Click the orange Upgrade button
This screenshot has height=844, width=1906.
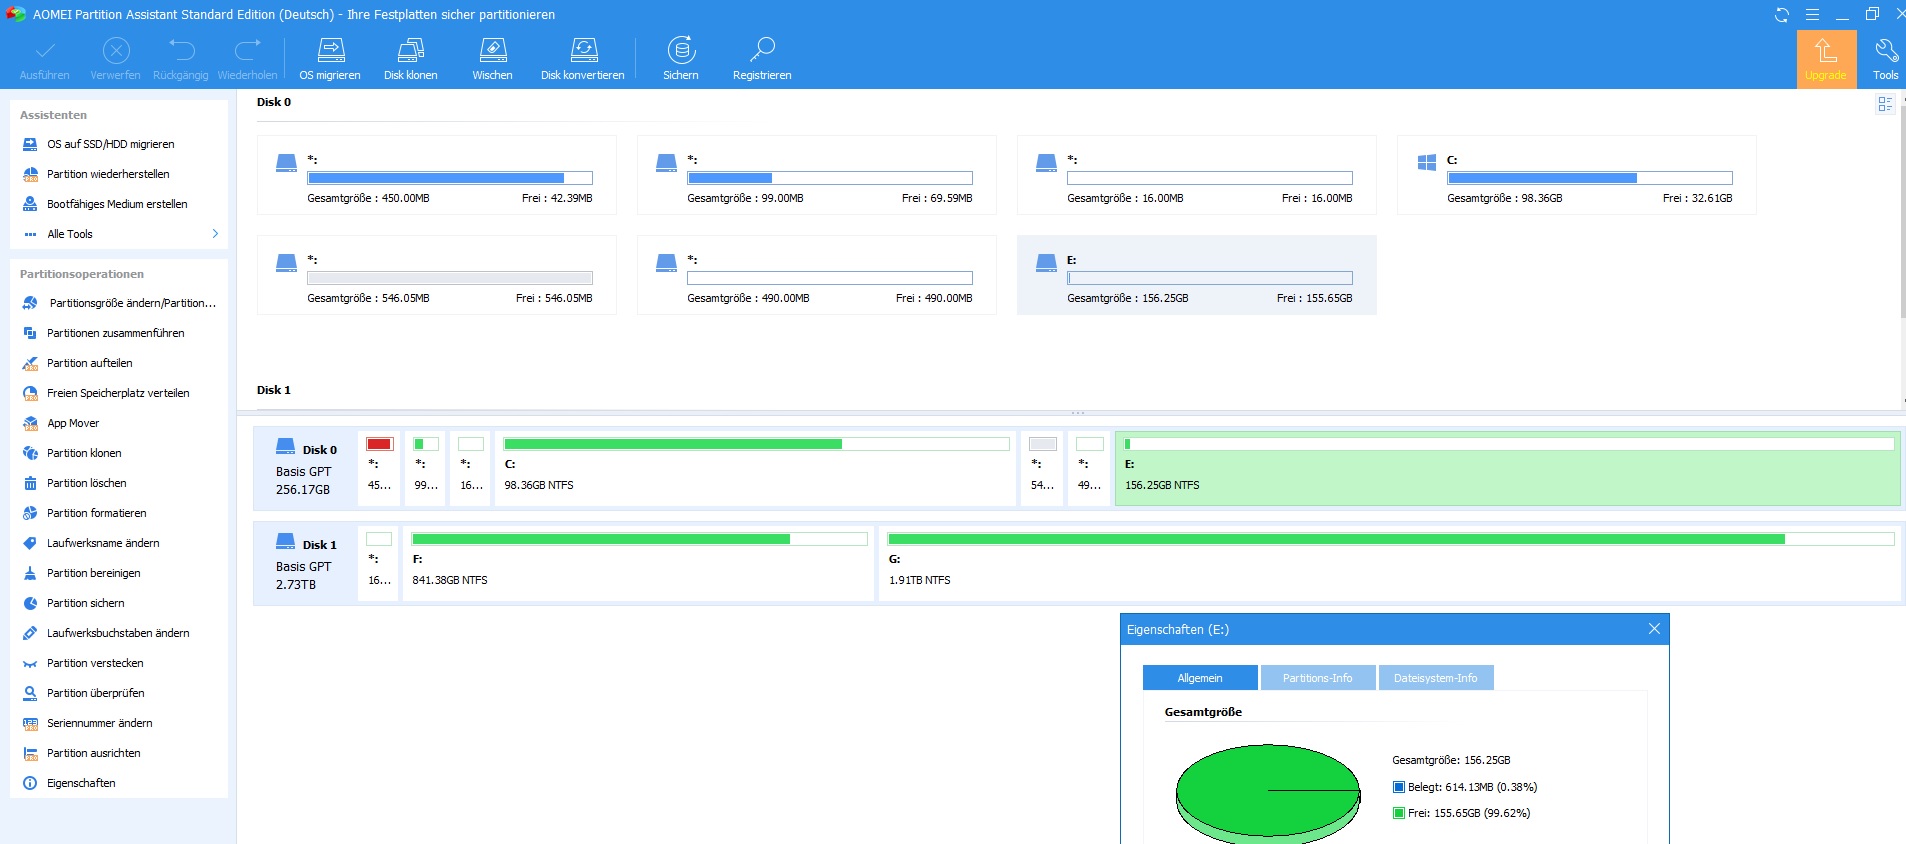[x=1826, y=59]
